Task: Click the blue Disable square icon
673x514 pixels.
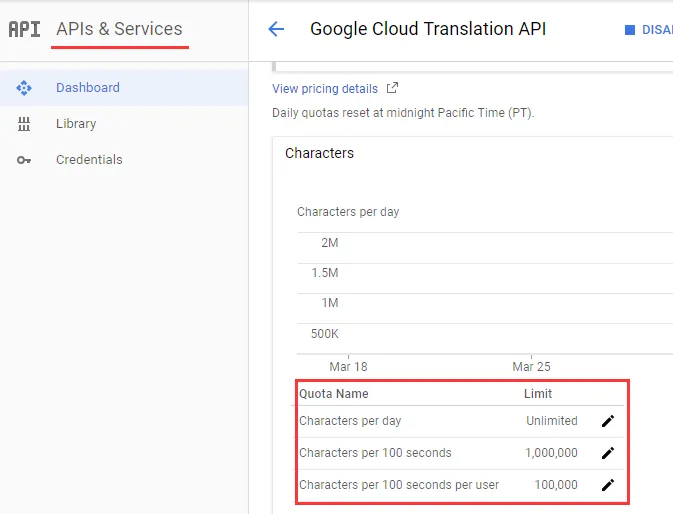Action: click(630, 30)
